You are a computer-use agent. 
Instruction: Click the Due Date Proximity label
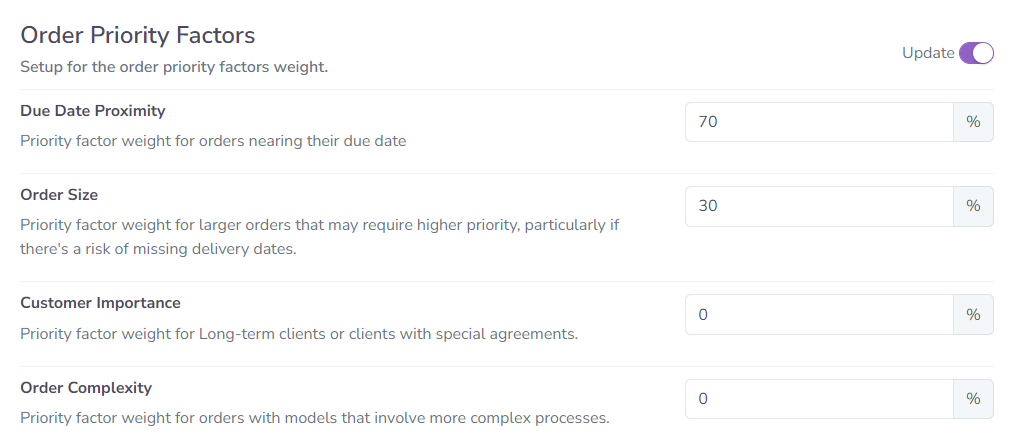tap(93, 111)
